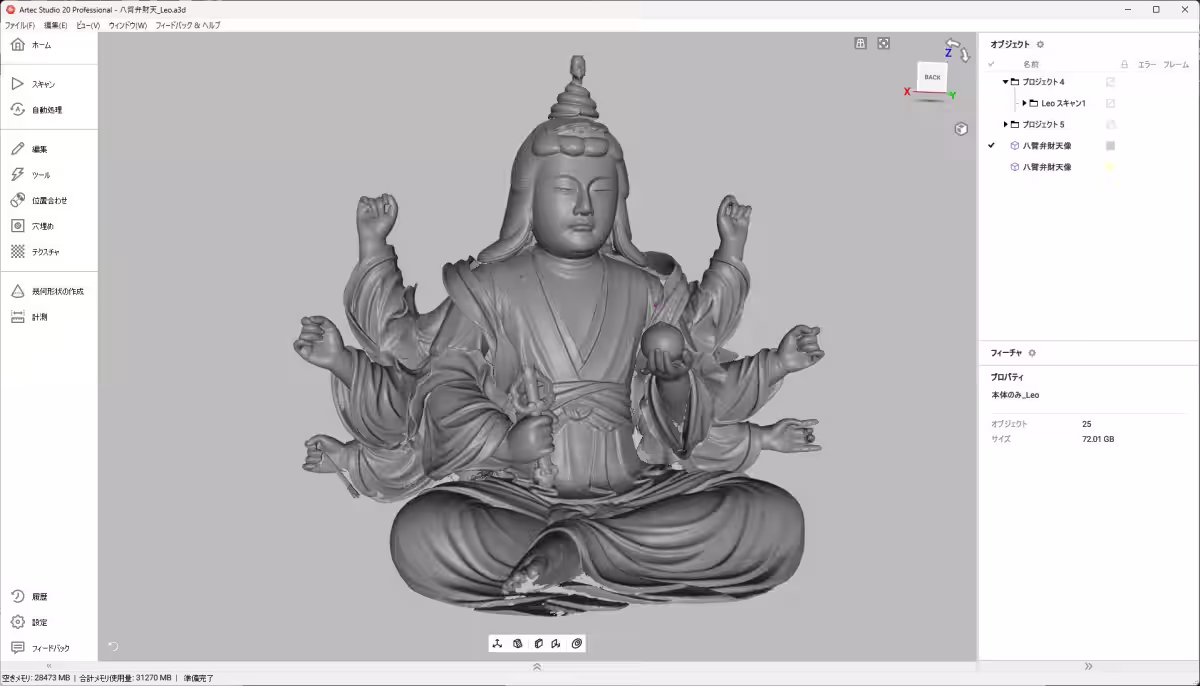Click status icon on プロジェクト 4 row
This screenshot has width=1200, height=686.
(x=1110, y=82)
